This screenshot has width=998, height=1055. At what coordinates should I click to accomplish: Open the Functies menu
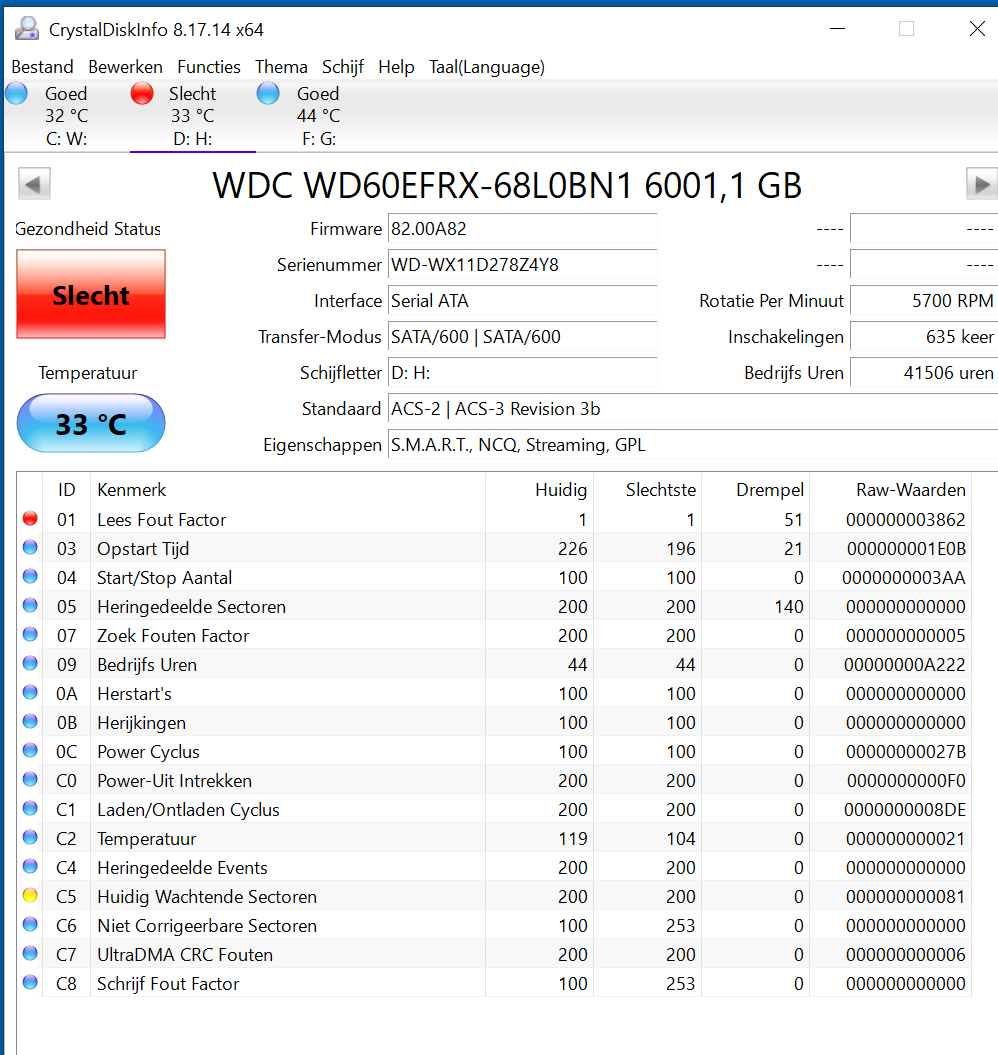[209, 67]
